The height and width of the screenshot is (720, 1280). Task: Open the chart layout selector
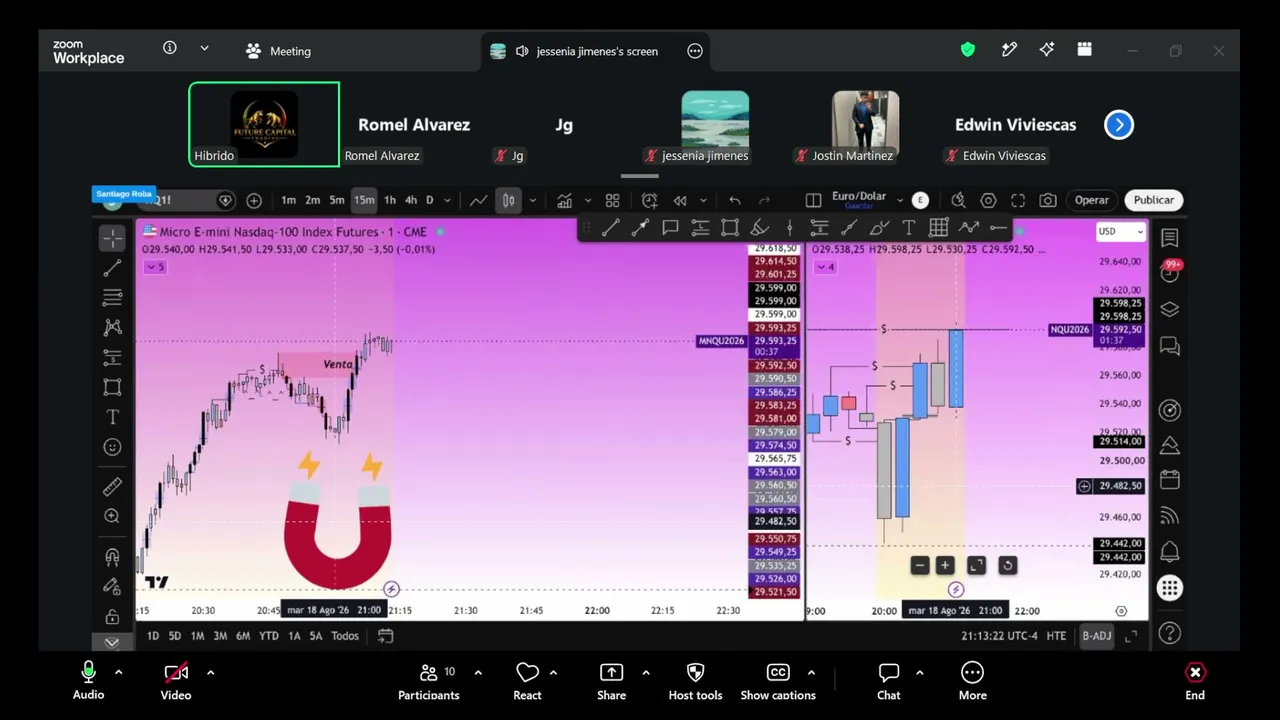pos(813,200)
